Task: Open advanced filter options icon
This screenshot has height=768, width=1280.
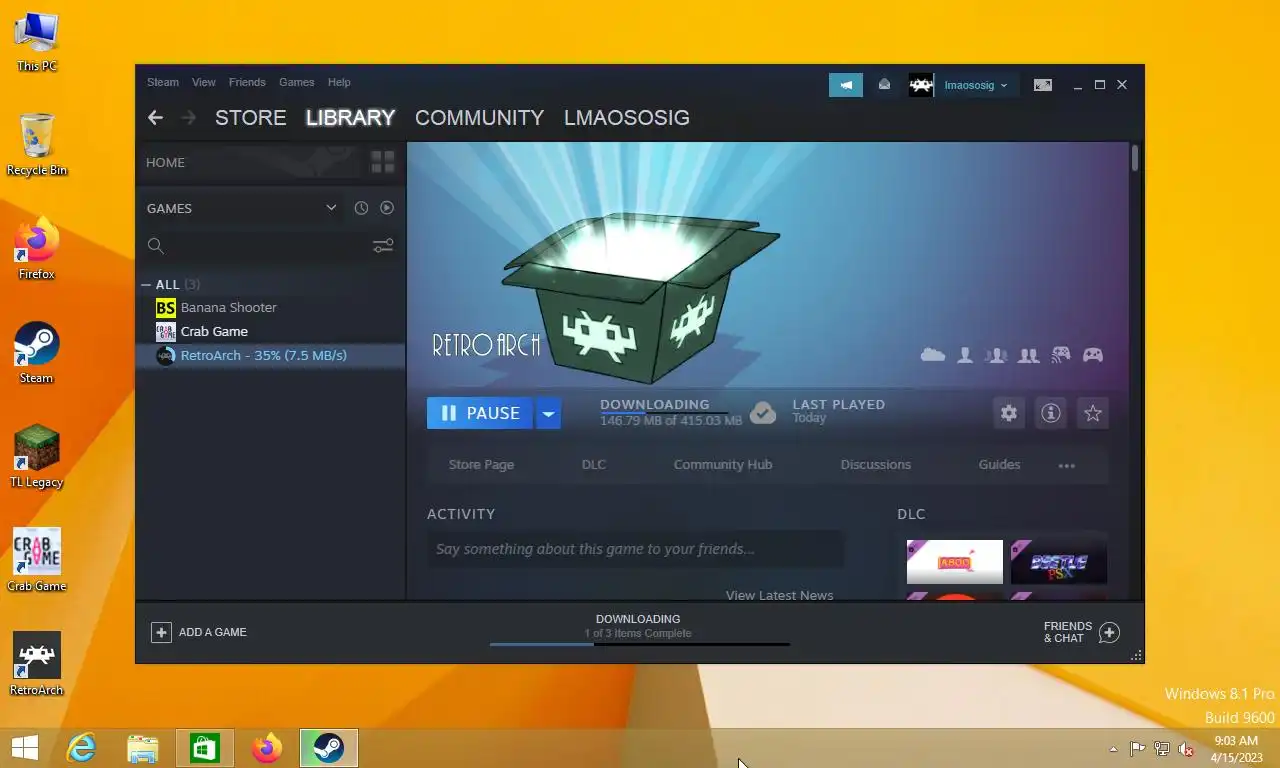Action: pyautogui.click(x=383, y=245)
